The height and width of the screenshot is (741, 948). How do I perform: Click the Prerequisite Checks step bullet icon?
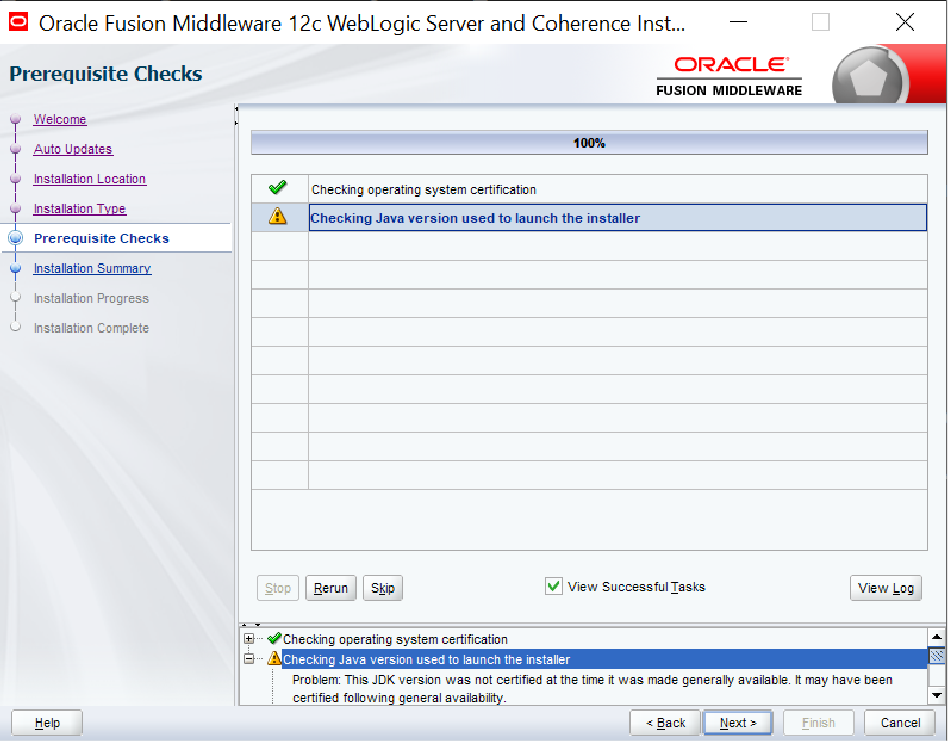[x=14, y=239]
